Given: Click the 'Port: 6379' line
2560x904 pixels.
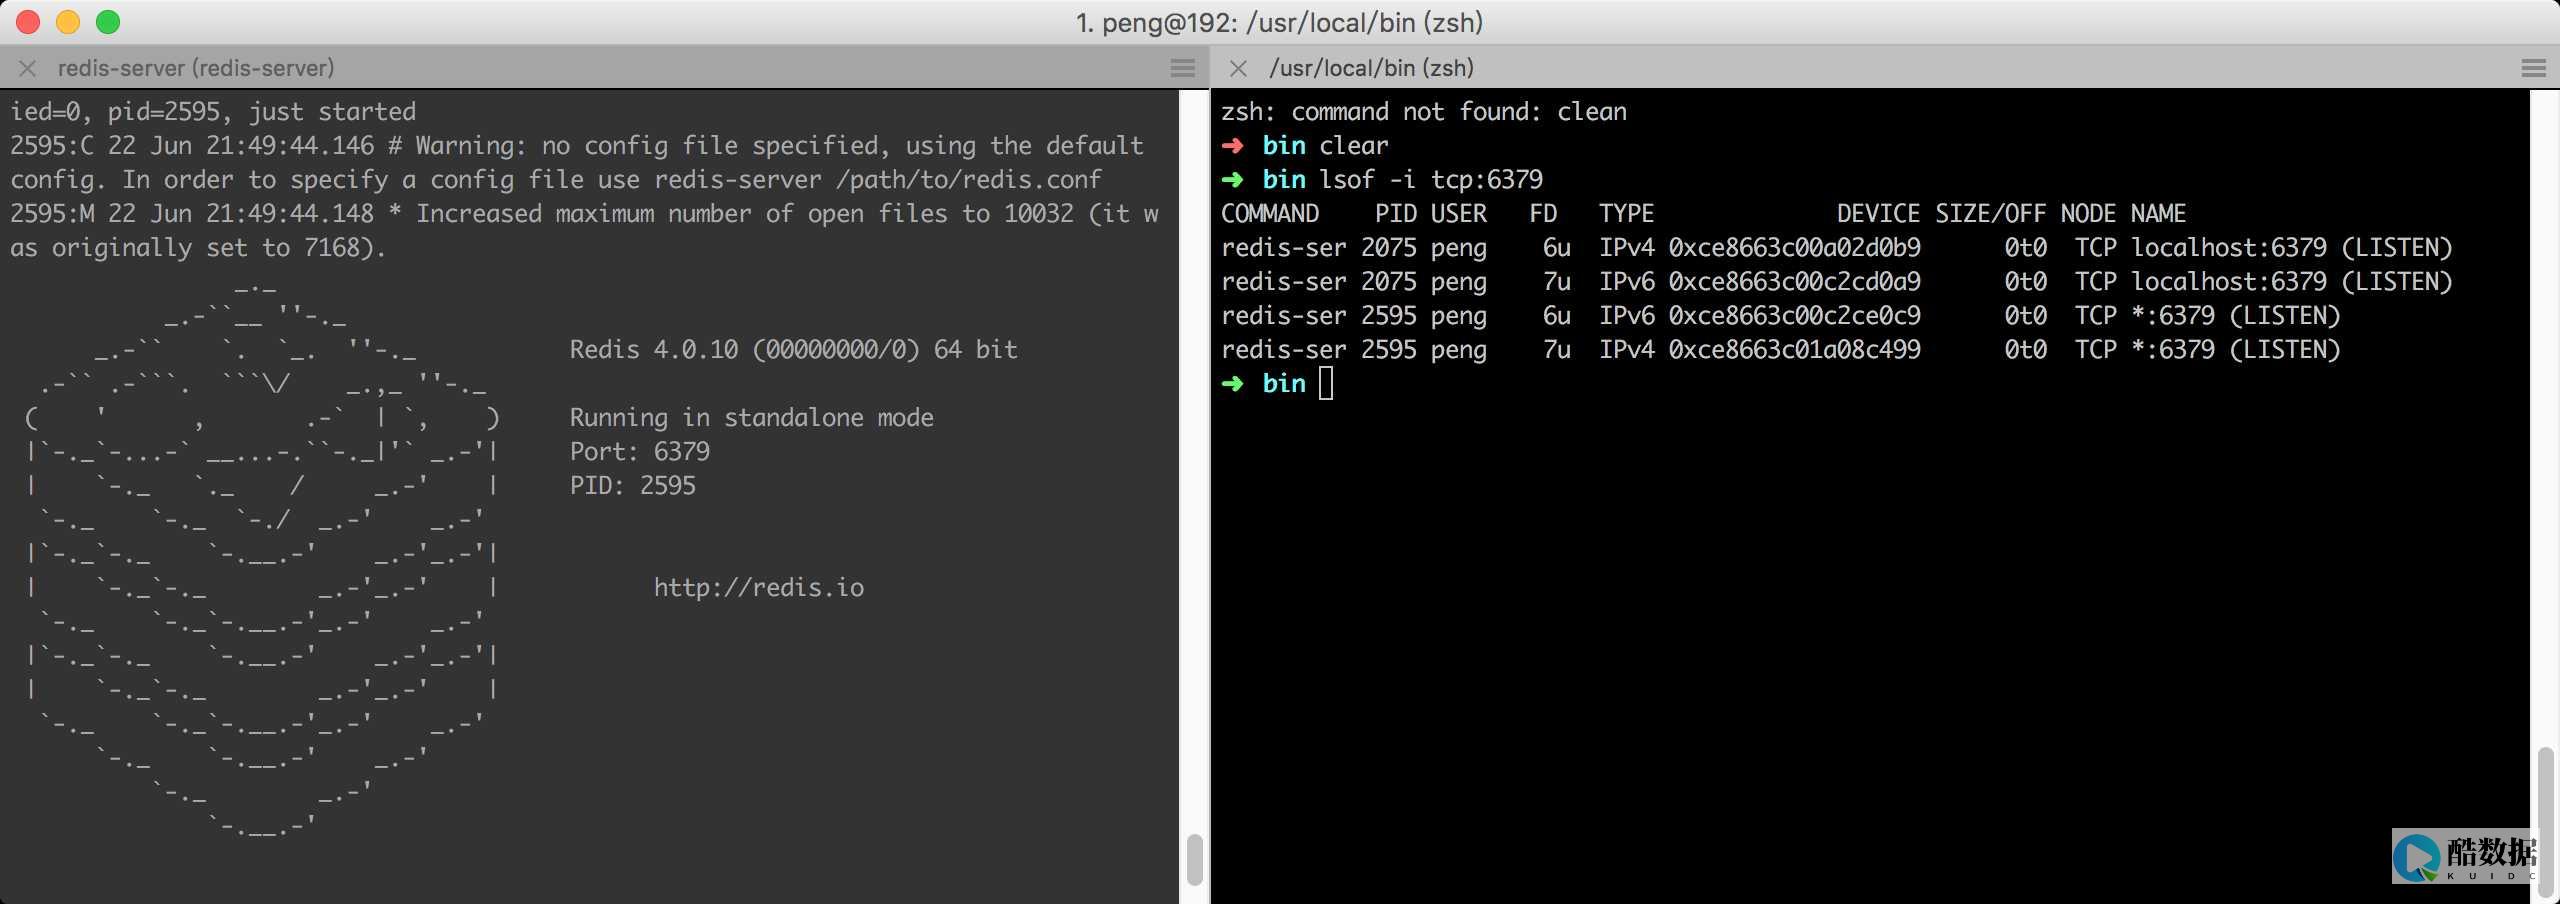Looking at the screenshot, I should 639,451.
